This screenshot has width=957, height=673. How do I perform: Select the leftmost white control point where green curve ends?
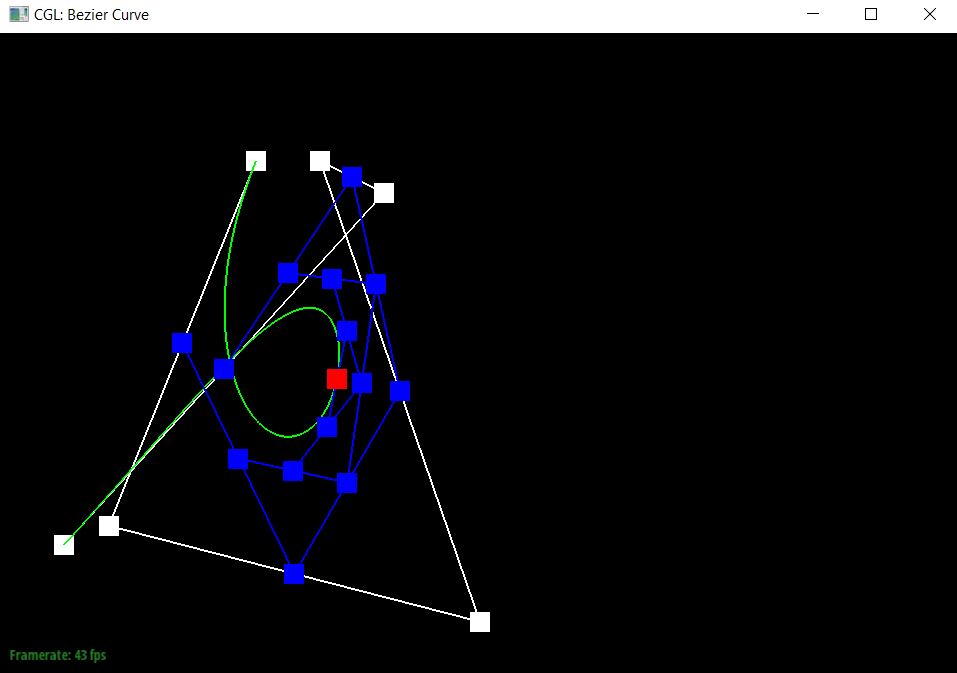coord(64,545)
